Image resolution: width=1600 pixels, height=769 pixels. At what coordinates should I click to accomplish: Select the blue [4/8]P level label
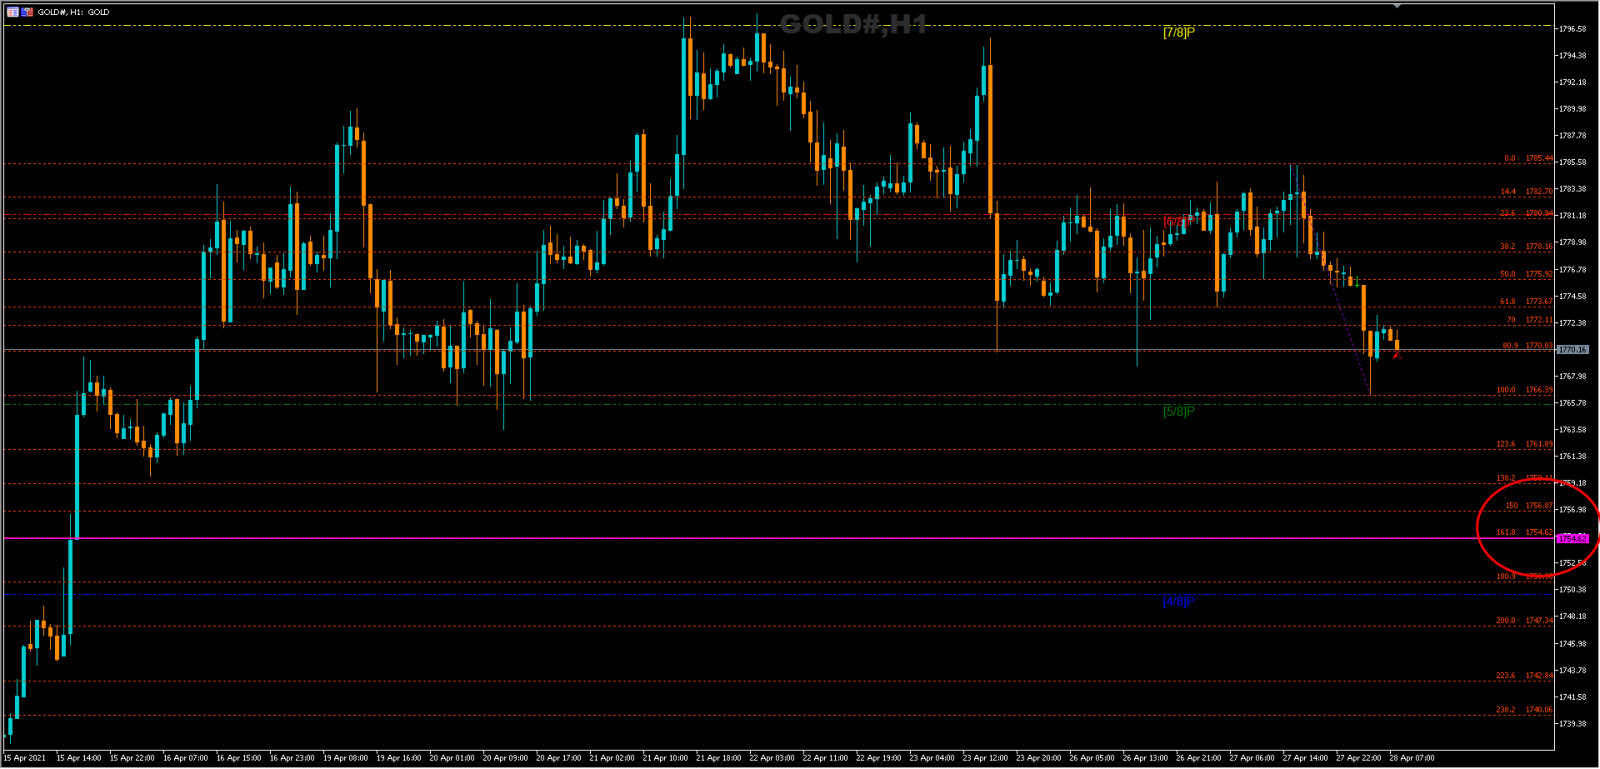pos(1178,601)
